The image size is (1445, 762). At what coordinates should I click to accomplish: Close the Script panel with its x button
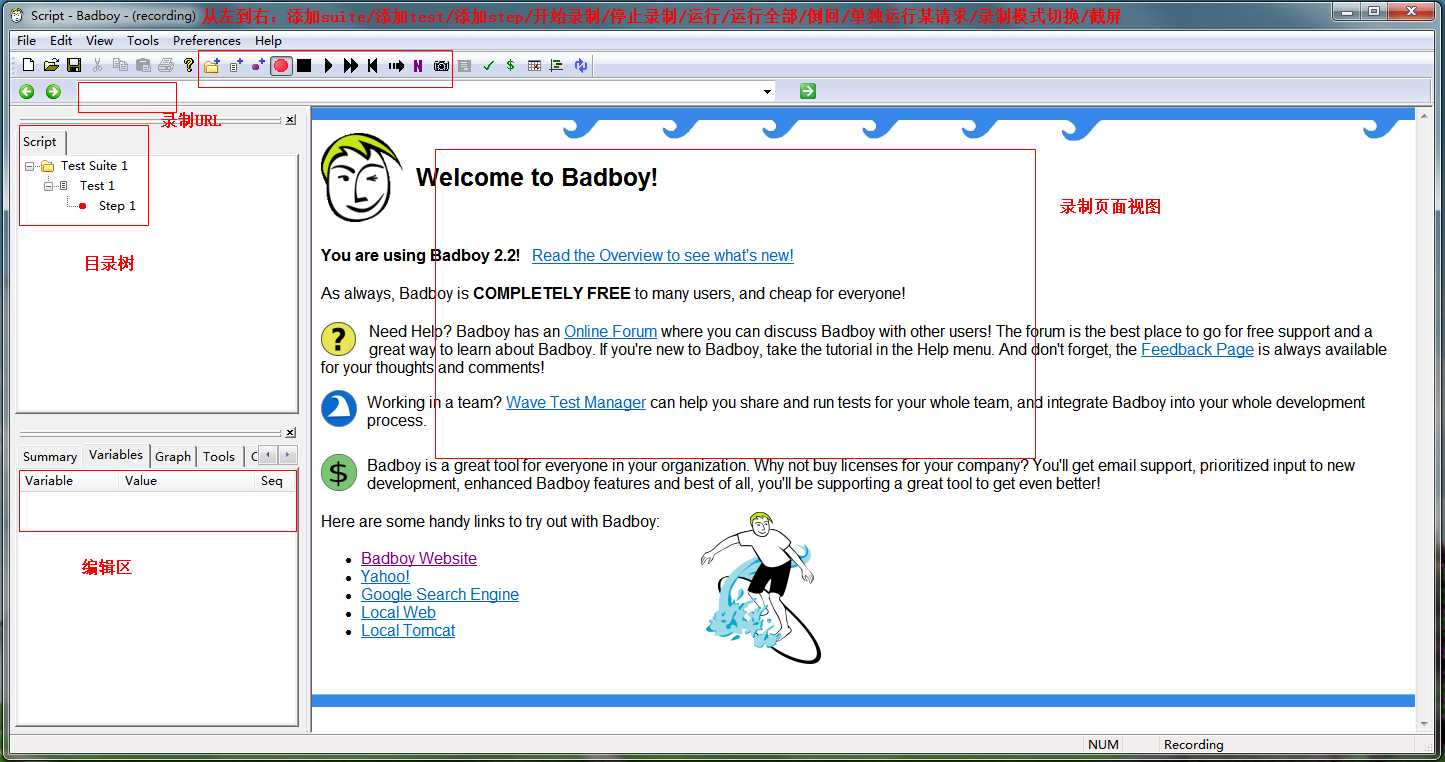click(x=290, y=120)
